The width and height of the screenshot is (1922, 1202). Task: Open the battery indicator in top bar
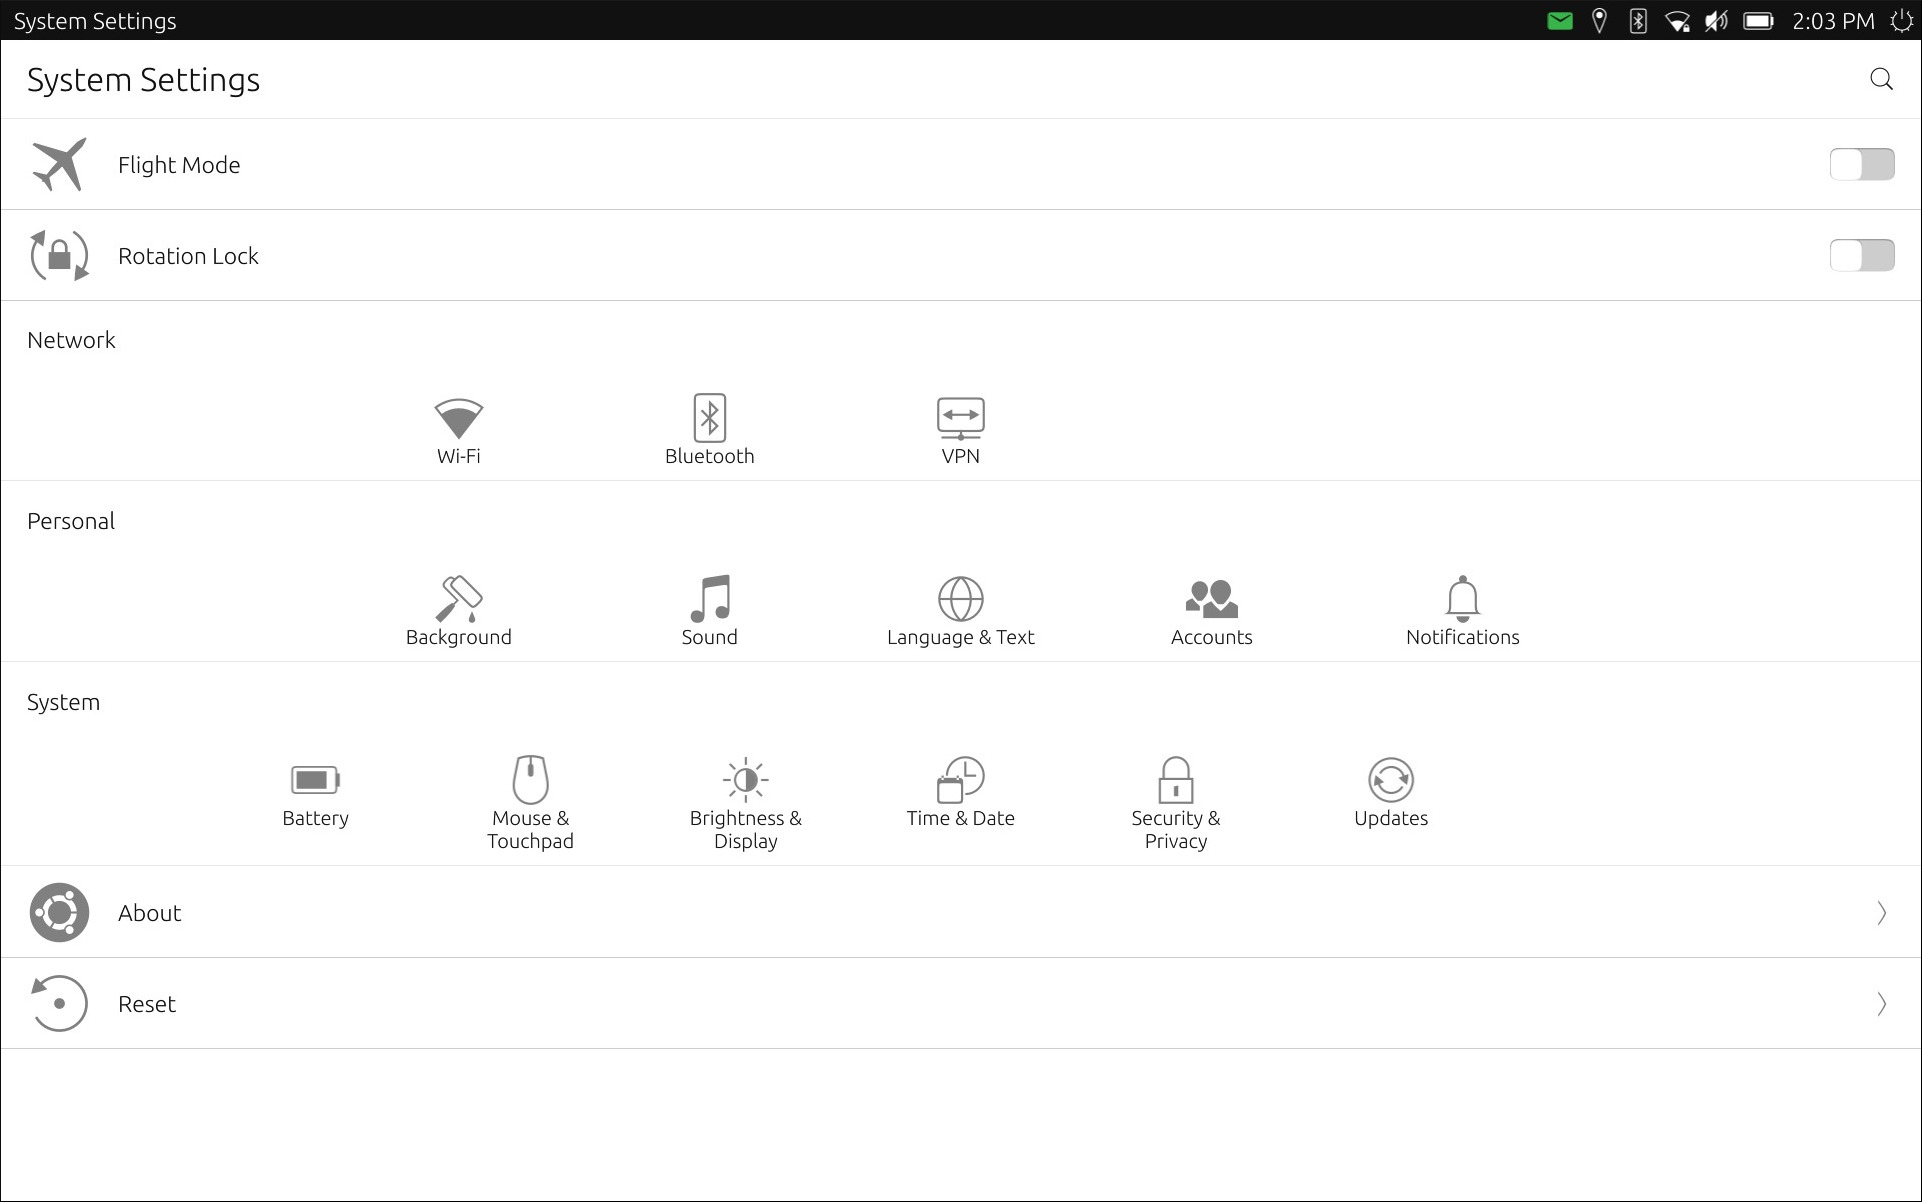1759,21
